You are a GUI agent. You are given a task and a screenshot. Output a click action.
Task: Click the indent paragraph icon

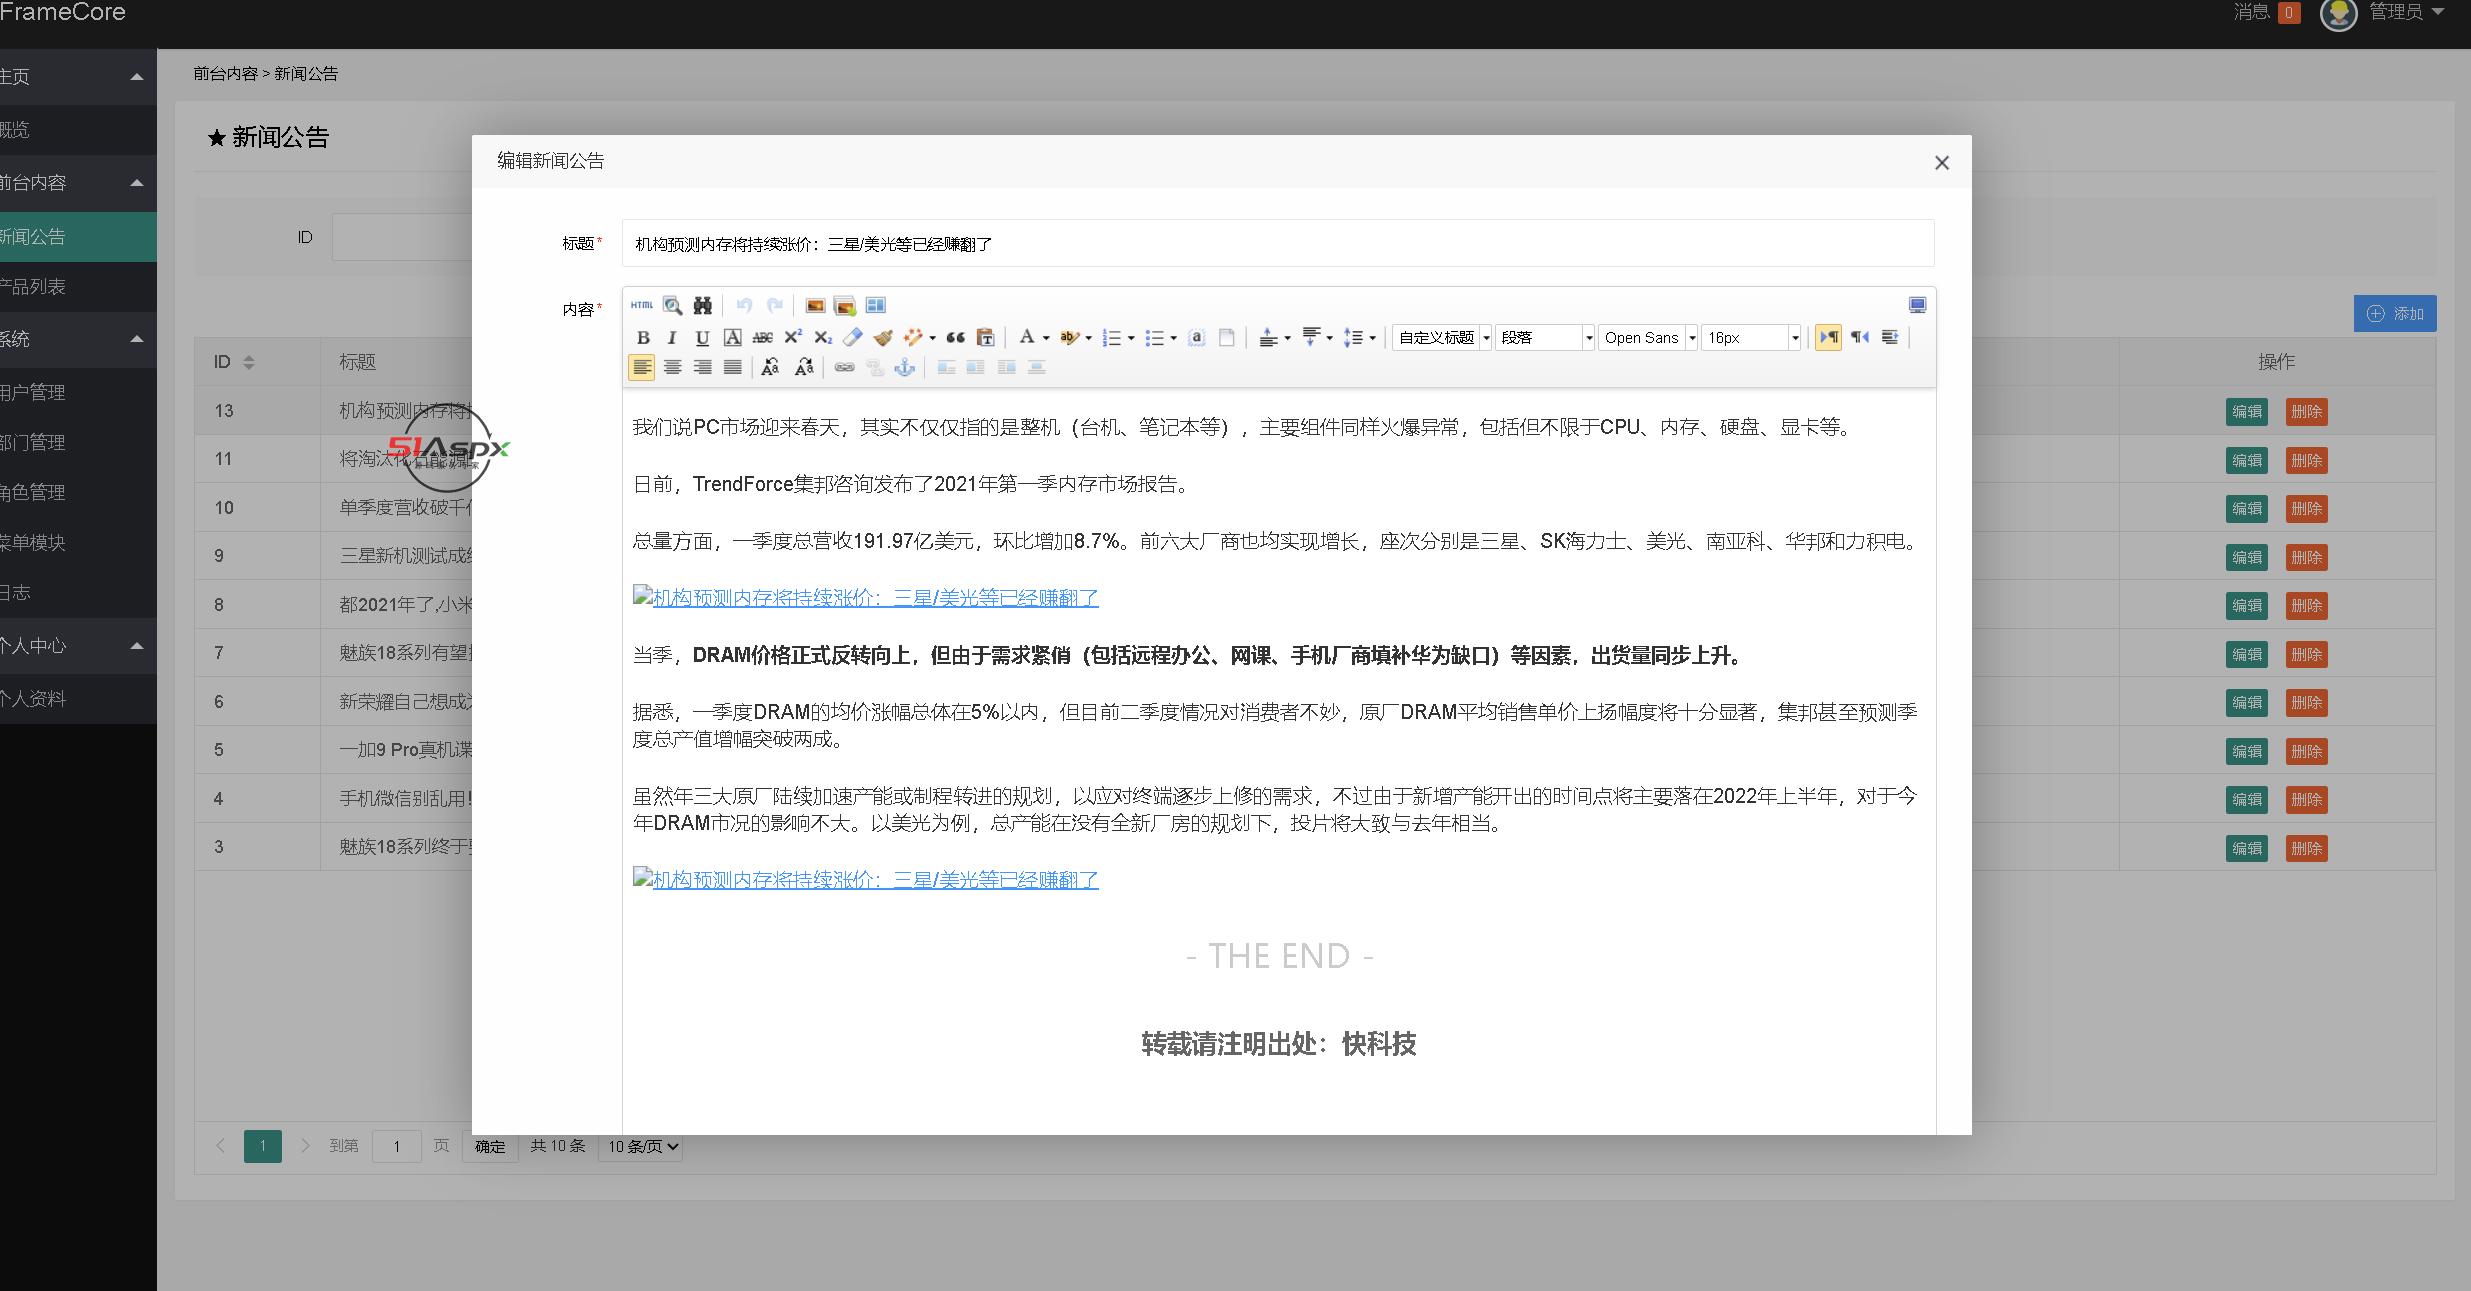(1890, 338)
